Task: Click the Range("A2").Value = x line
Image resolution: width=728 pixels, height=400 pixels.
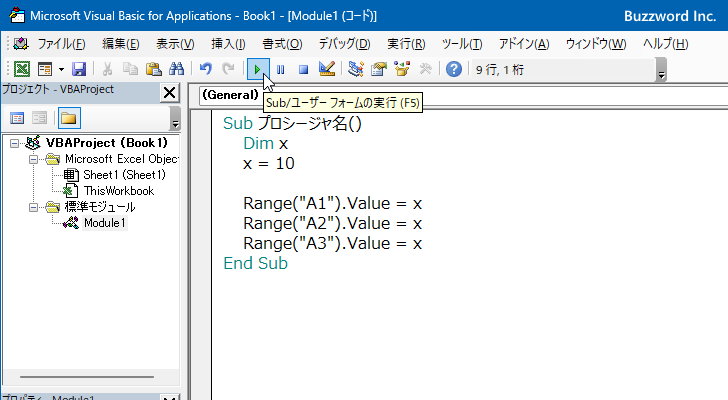Action: 332,223
